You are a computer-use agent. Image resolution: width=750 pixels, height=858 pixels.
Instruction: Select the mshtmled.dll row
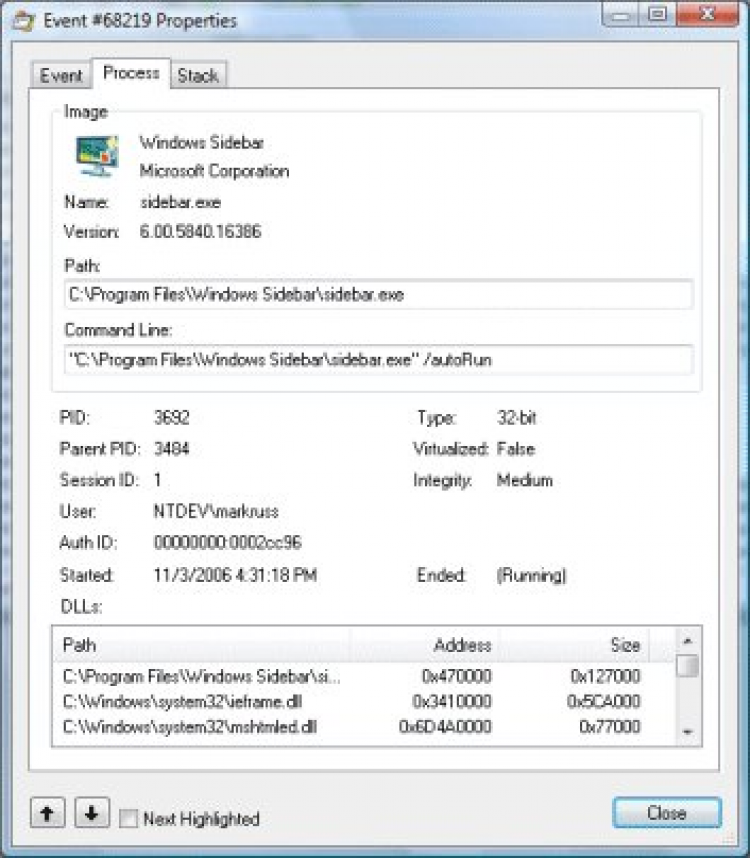[x=363, y=727]
